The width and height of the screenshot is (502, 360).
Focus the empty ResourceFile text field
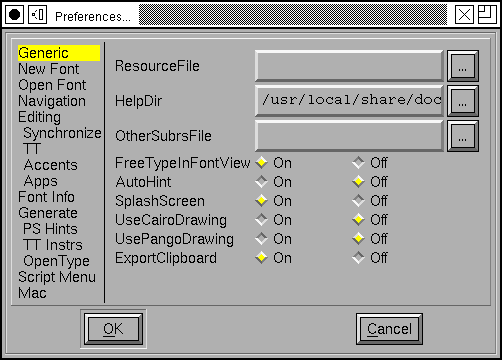point(349,66)
